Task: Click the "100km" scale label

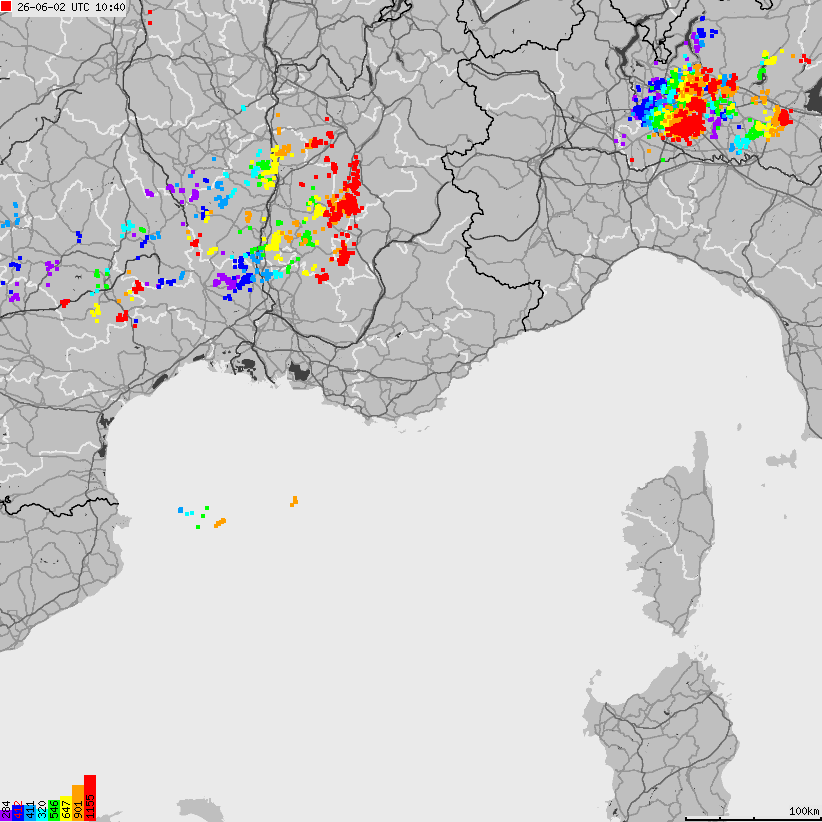Action: (805, 811)
